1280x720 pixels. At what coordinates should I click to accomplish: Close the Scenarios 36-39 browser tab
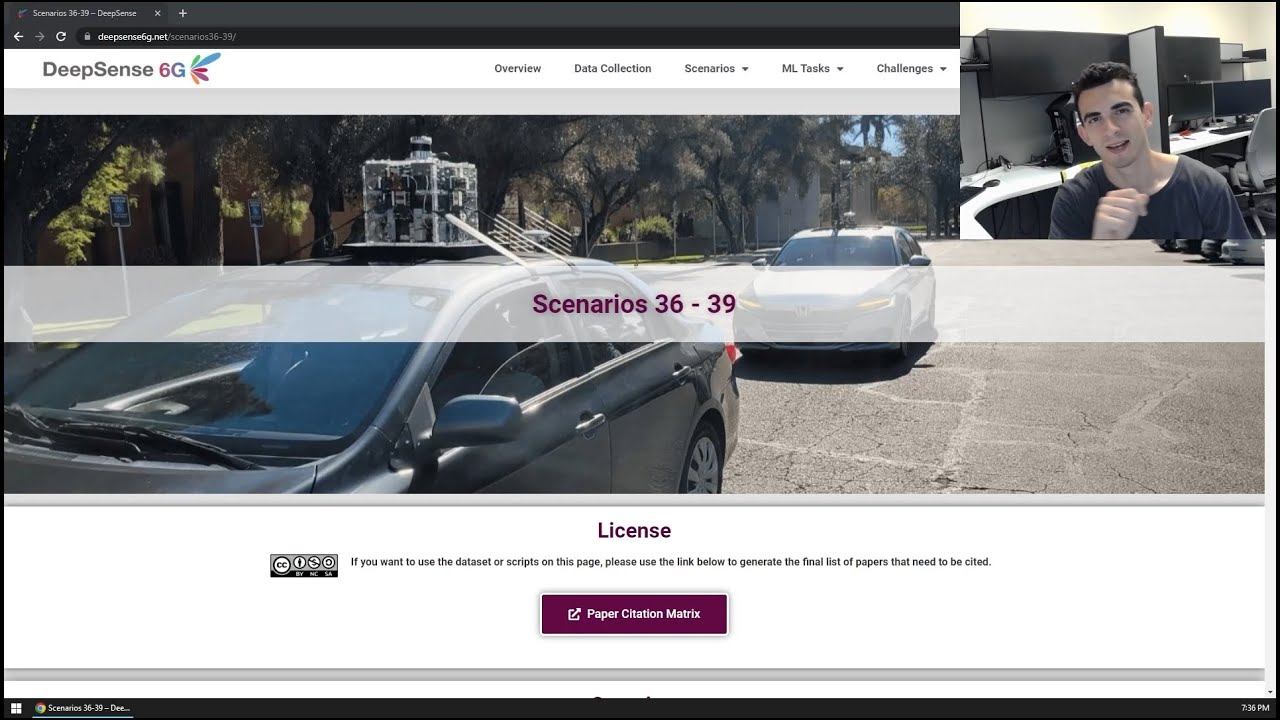(158, 13)
